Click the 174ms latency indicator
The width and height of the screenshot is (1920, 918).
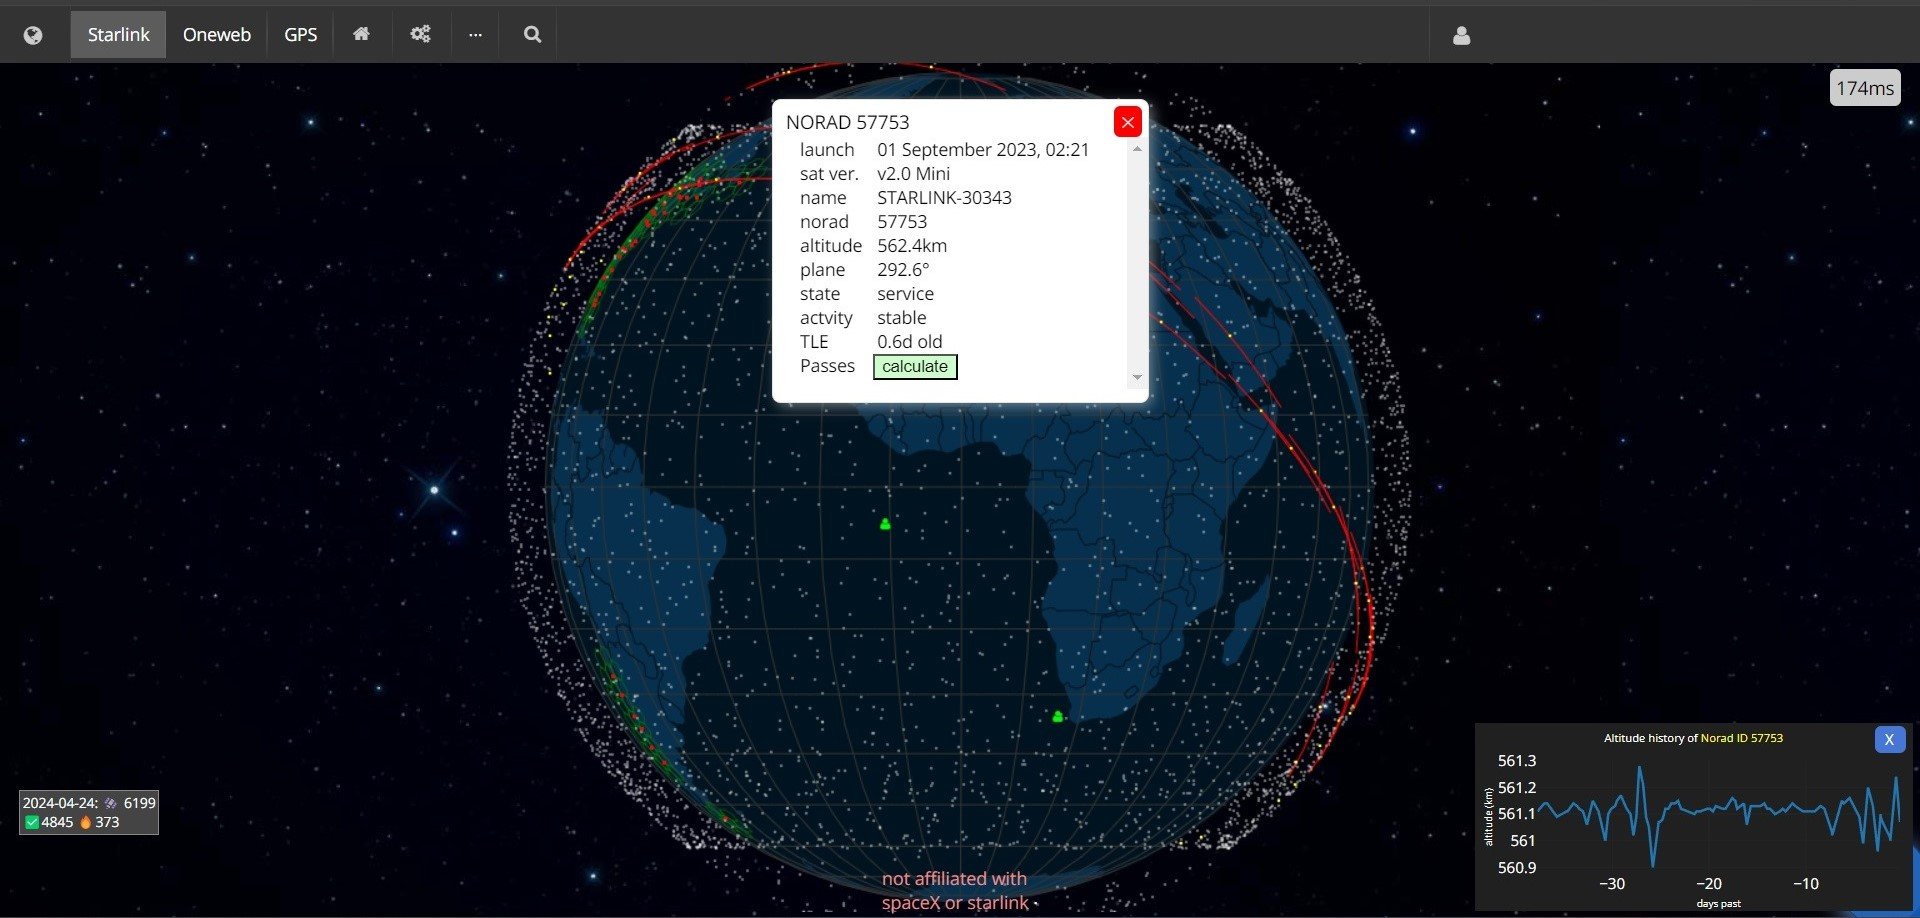coord(1865,87)
